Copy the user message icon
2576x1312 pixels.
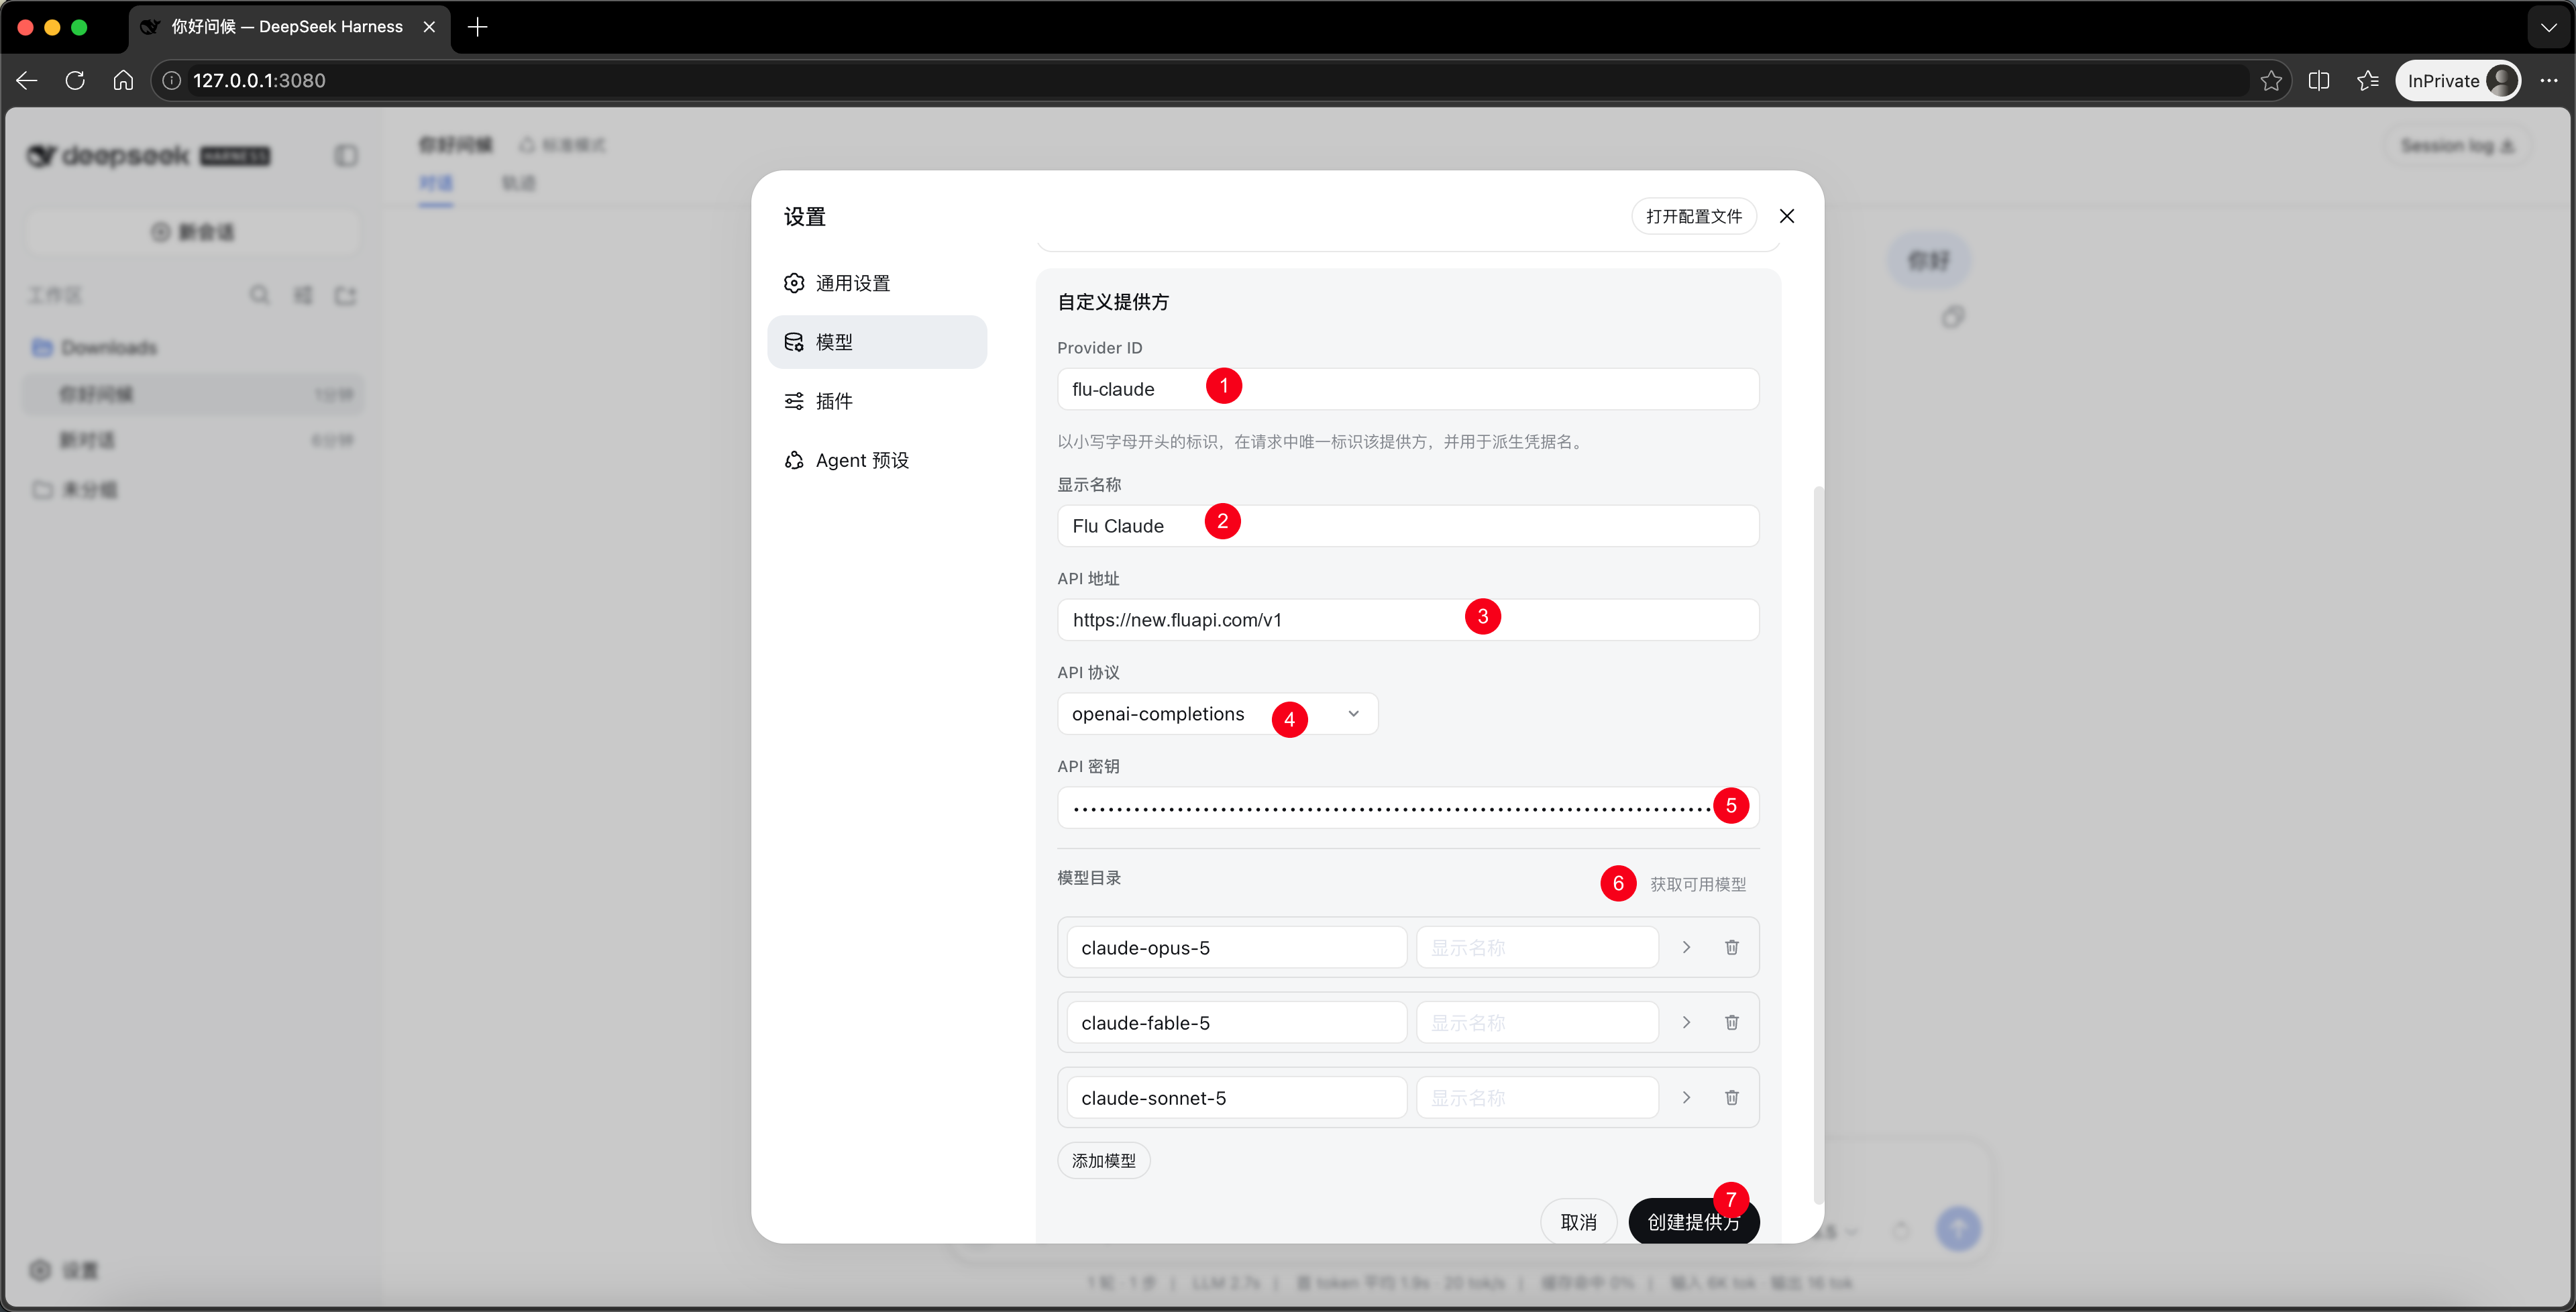(1953, 317)
